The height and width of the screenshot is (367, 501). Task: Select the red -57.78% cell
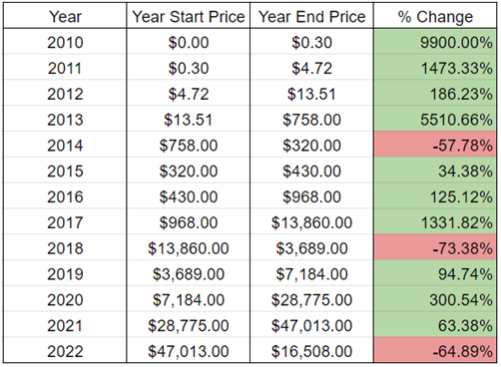click(435, 145)
